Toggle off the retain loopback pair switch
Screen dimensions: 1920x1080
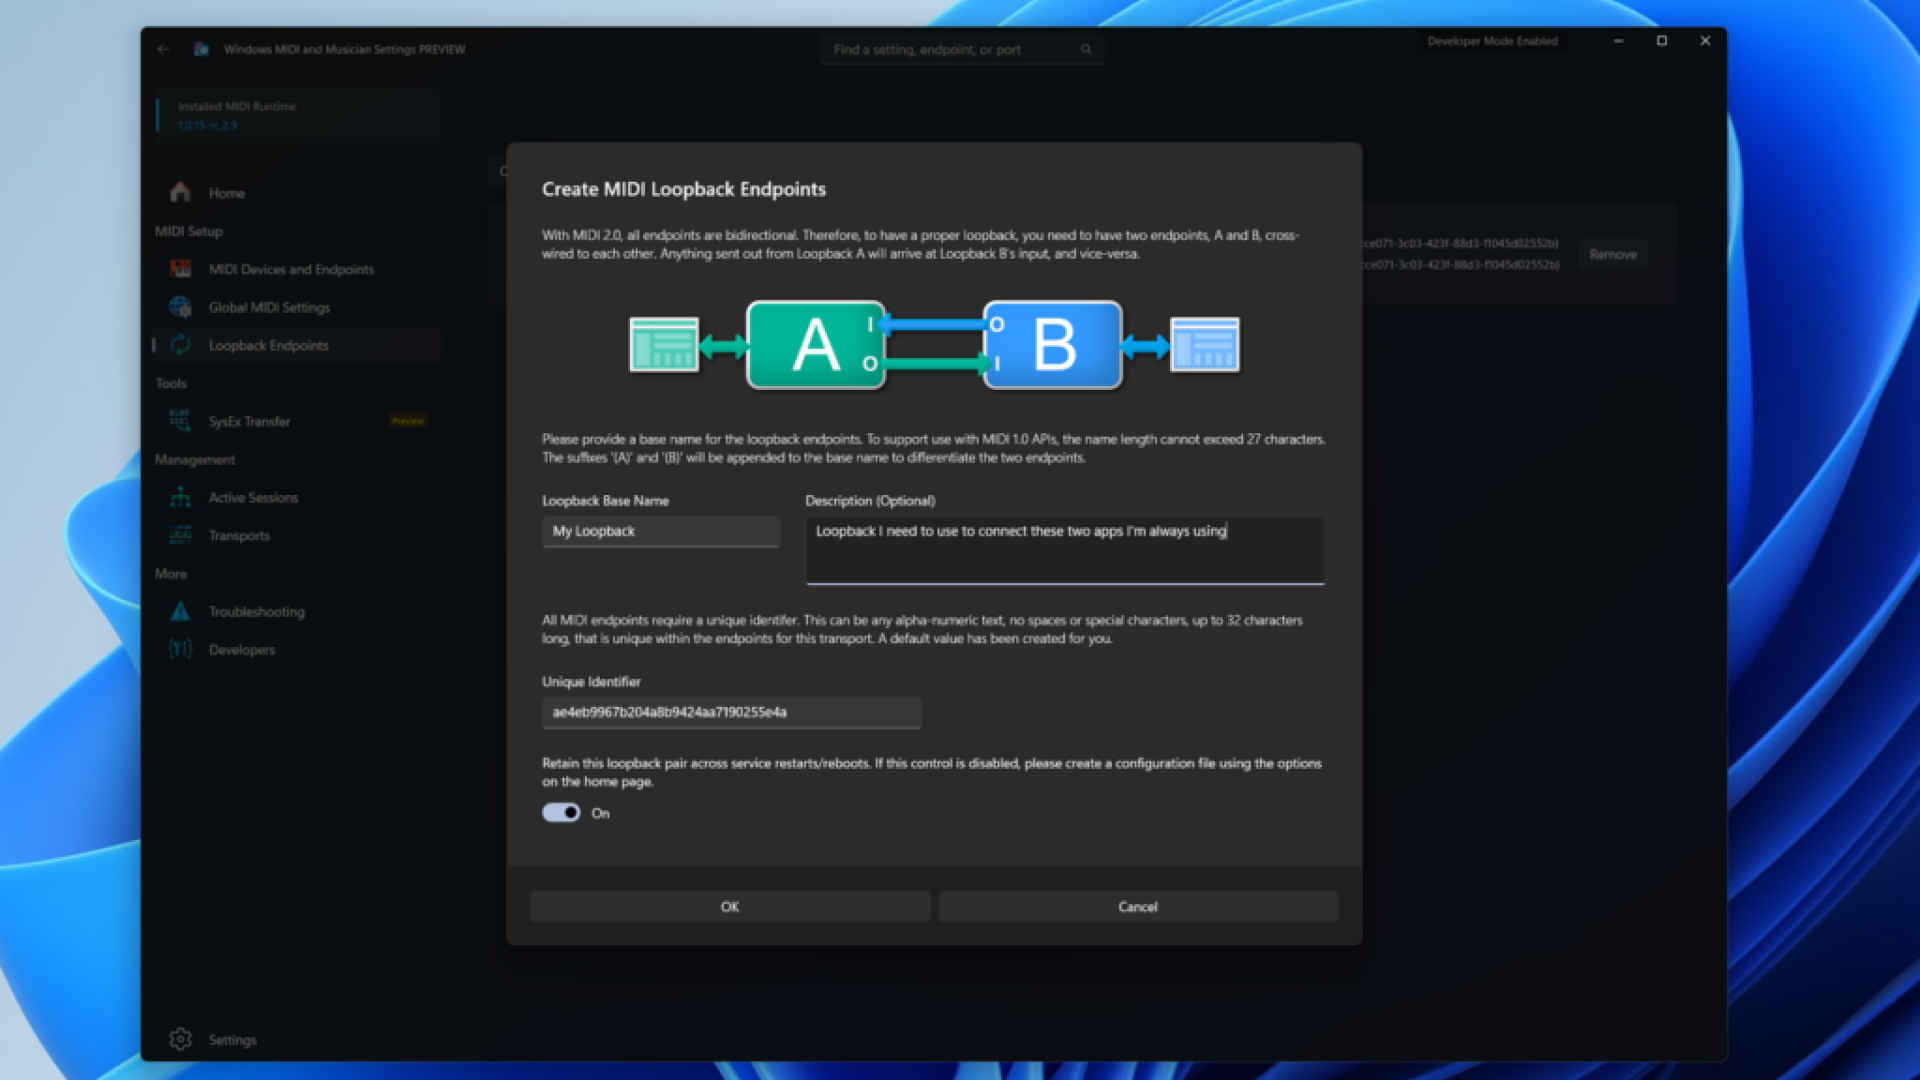pyautogui.click(x=561, y=813)
